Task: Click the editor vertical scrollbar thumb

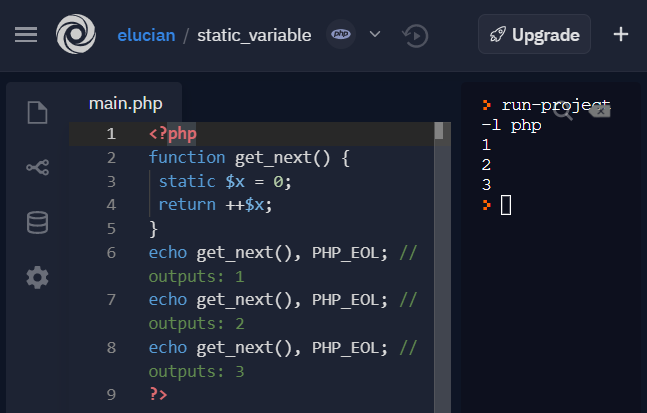Action: 438,131
